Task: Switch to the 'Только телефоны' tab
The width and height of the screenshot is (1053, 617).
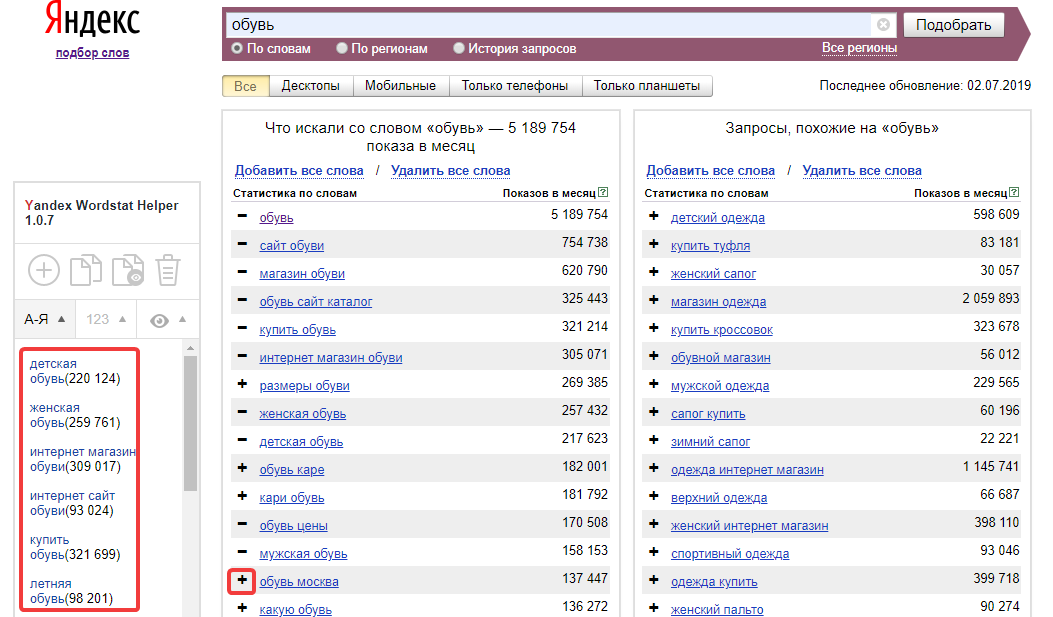Action: click(x=514, y=86)
